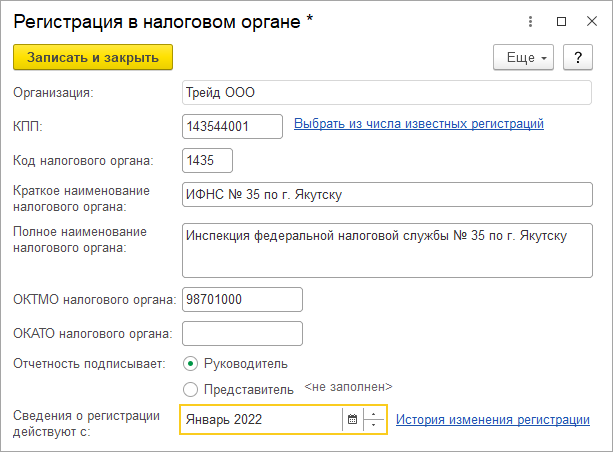Image resolution: width=613 pixels, height=452 pixels.
Task: Decrease month using the down spinner arrow
Action: click(x=373, y=426)
